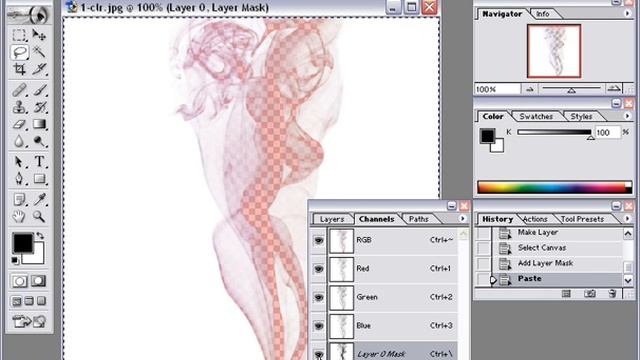Select the Magic Wand tool
Image resolution: width=640 pixels, height=360 pixels.
click(x=39, y=52)
